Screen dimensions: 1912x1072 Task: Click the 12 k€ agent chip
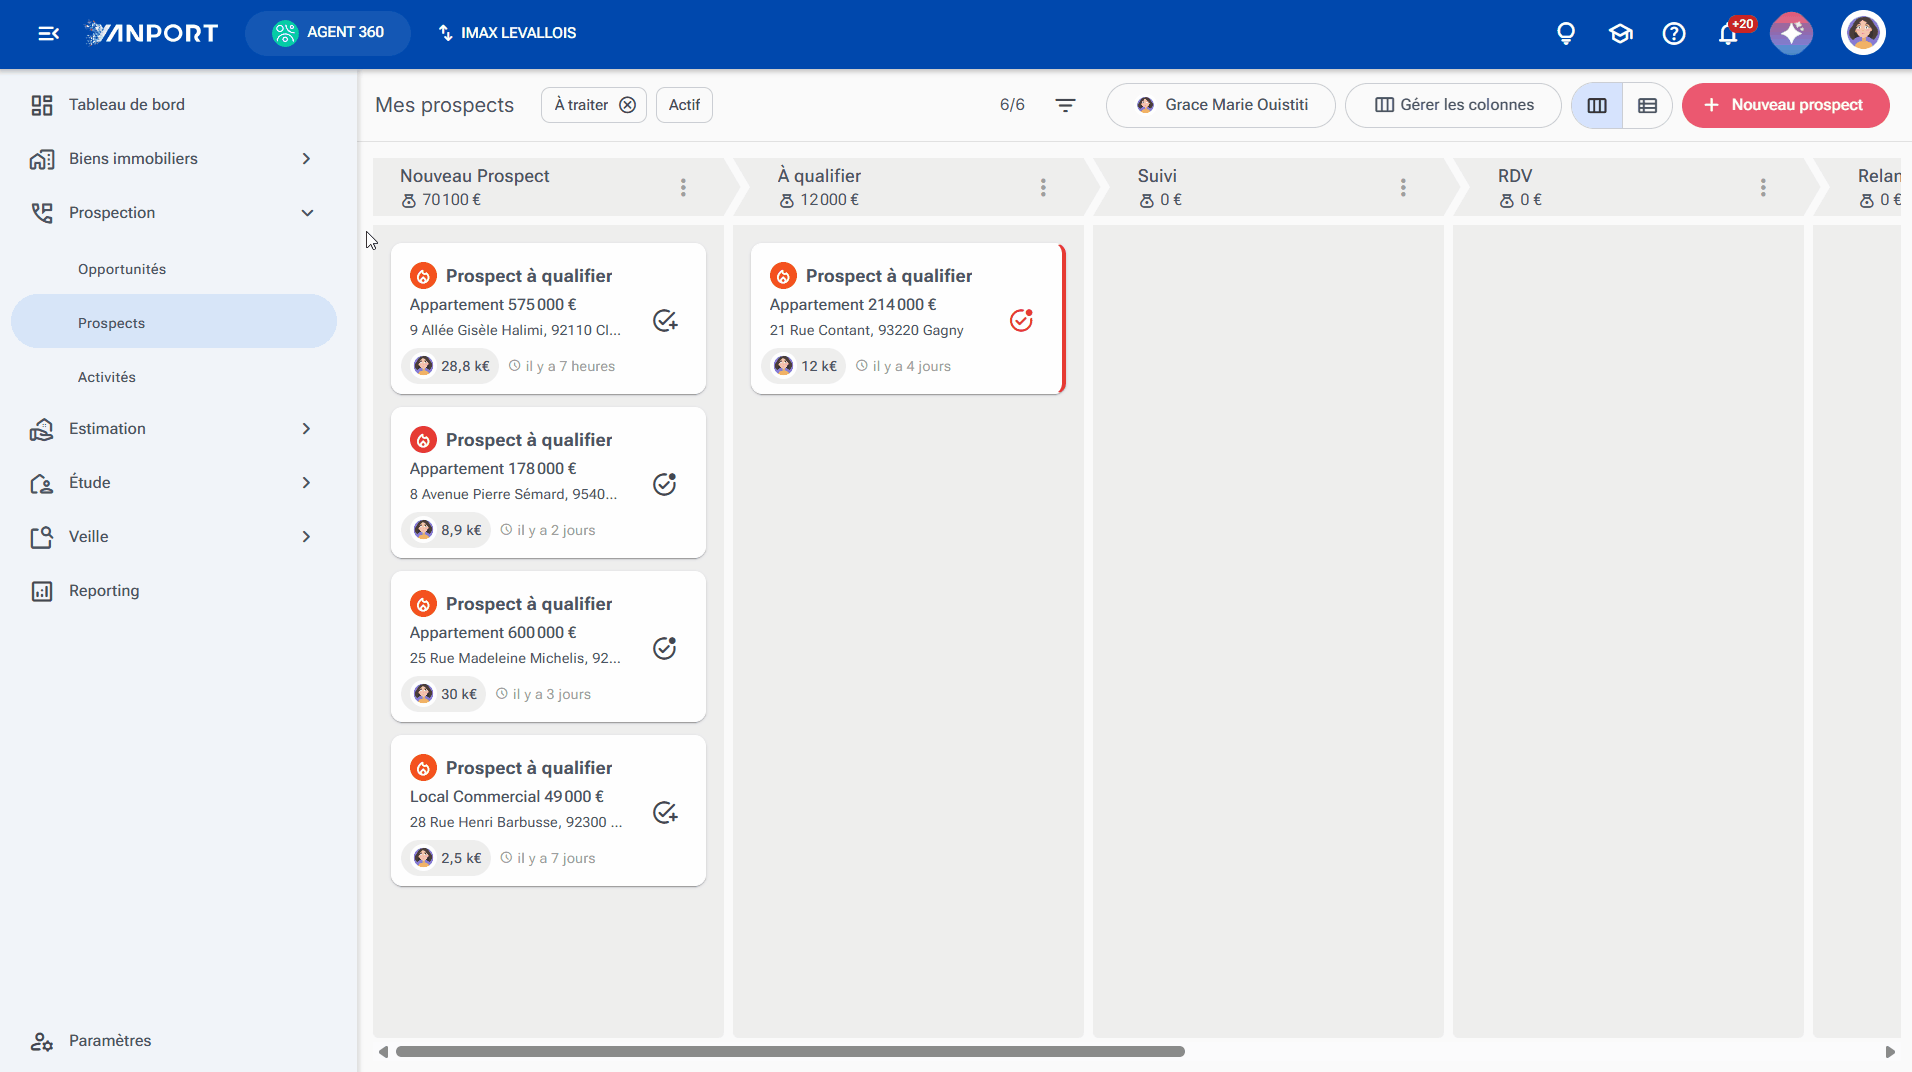[x=804, y=366]
